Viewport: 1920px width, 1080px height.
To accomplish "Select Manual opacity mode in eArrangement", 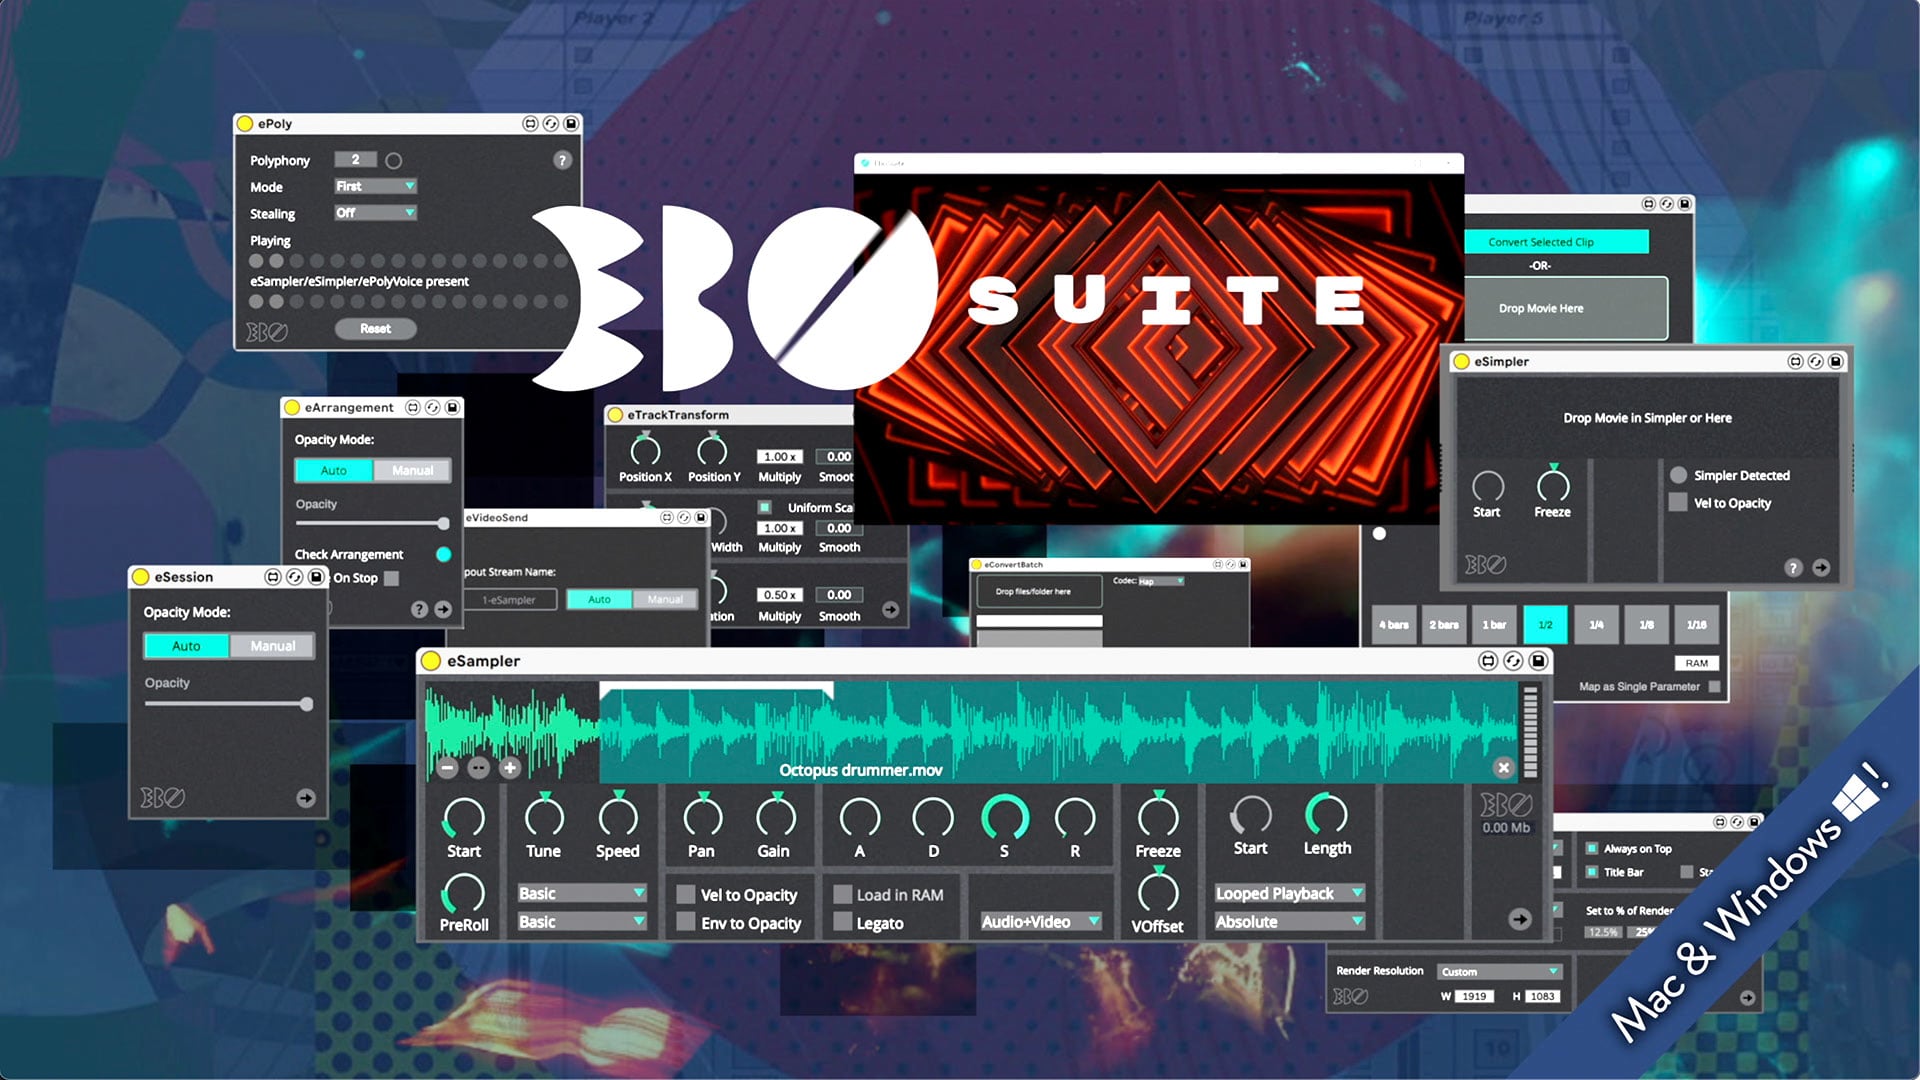I will (x=412, y=470).
